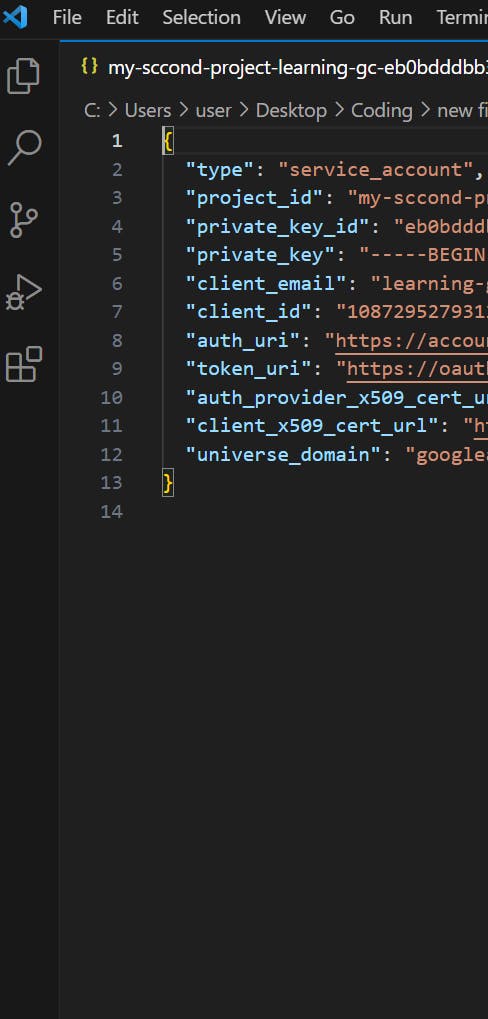The image size is (488, 1019).
Task: Open the View menu
Action: tap(285, 18)
